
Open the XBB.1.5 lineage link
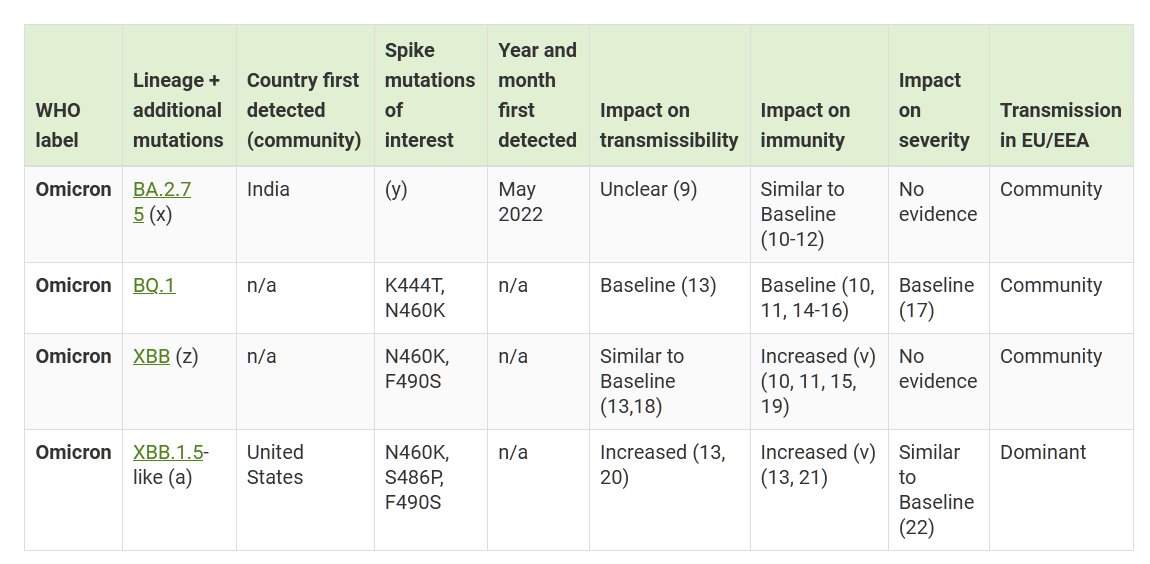[168, 453]
